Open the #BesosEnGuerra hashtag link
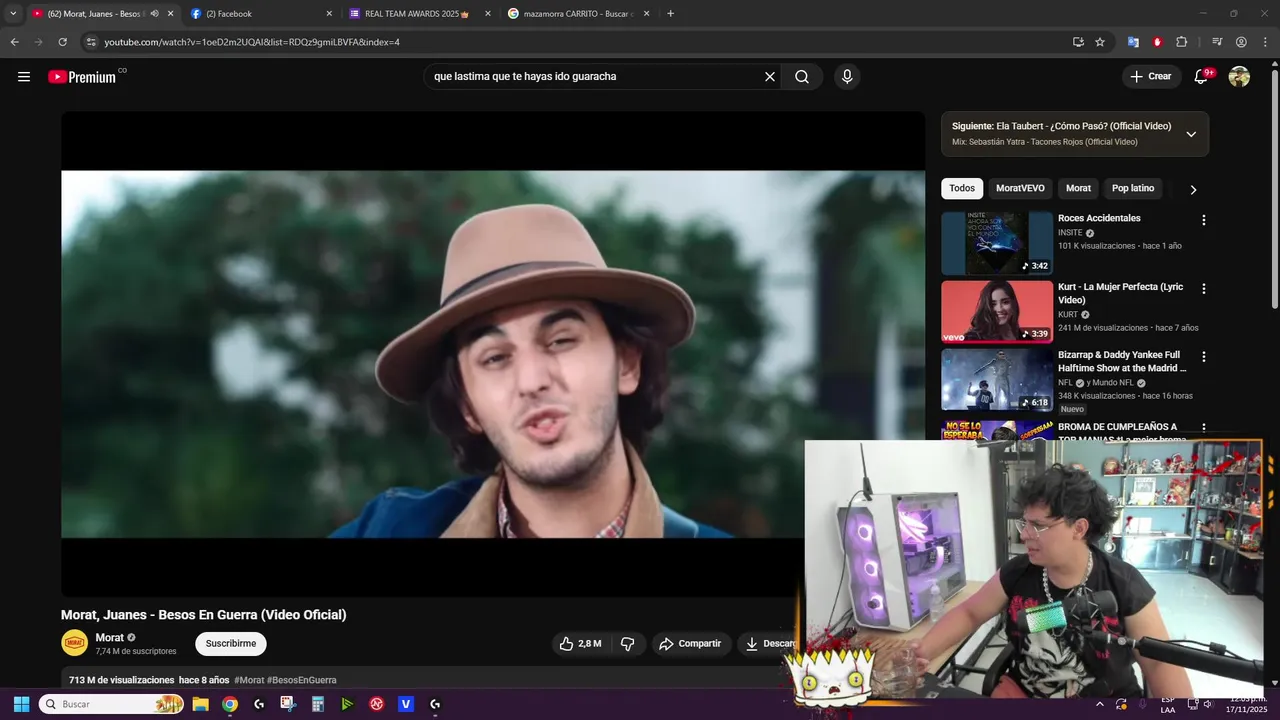 (302, 680)
